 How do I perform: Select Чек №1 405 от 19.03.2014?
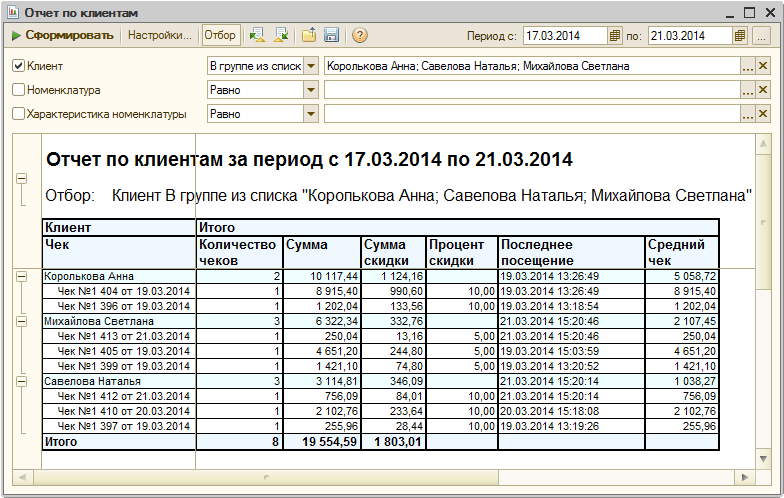coord(124,351)
